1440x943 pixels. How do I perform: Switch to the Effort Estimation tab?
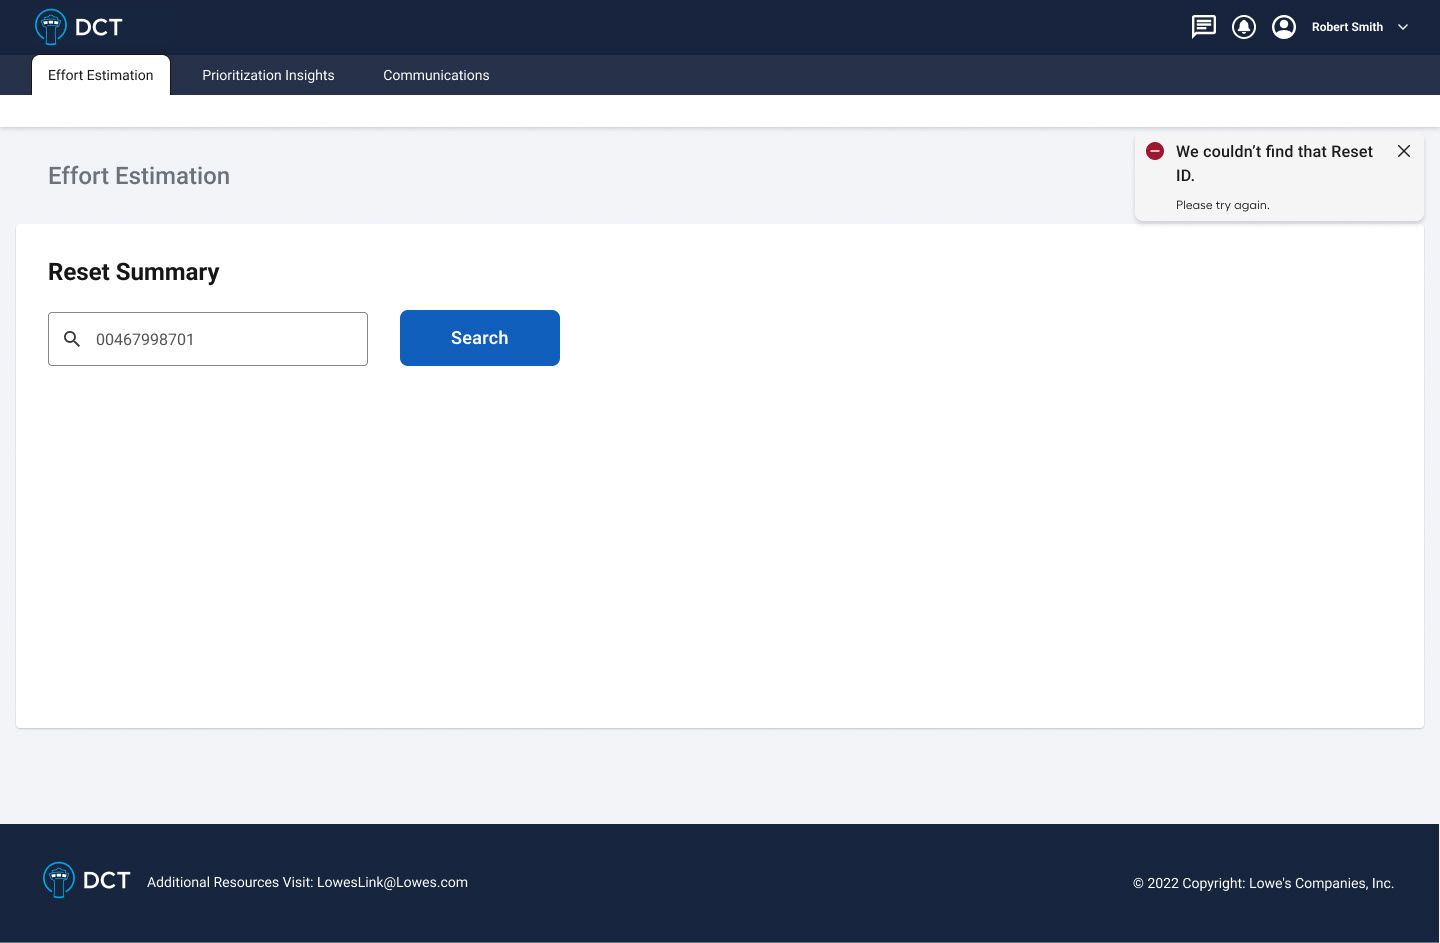click(101, 75)
